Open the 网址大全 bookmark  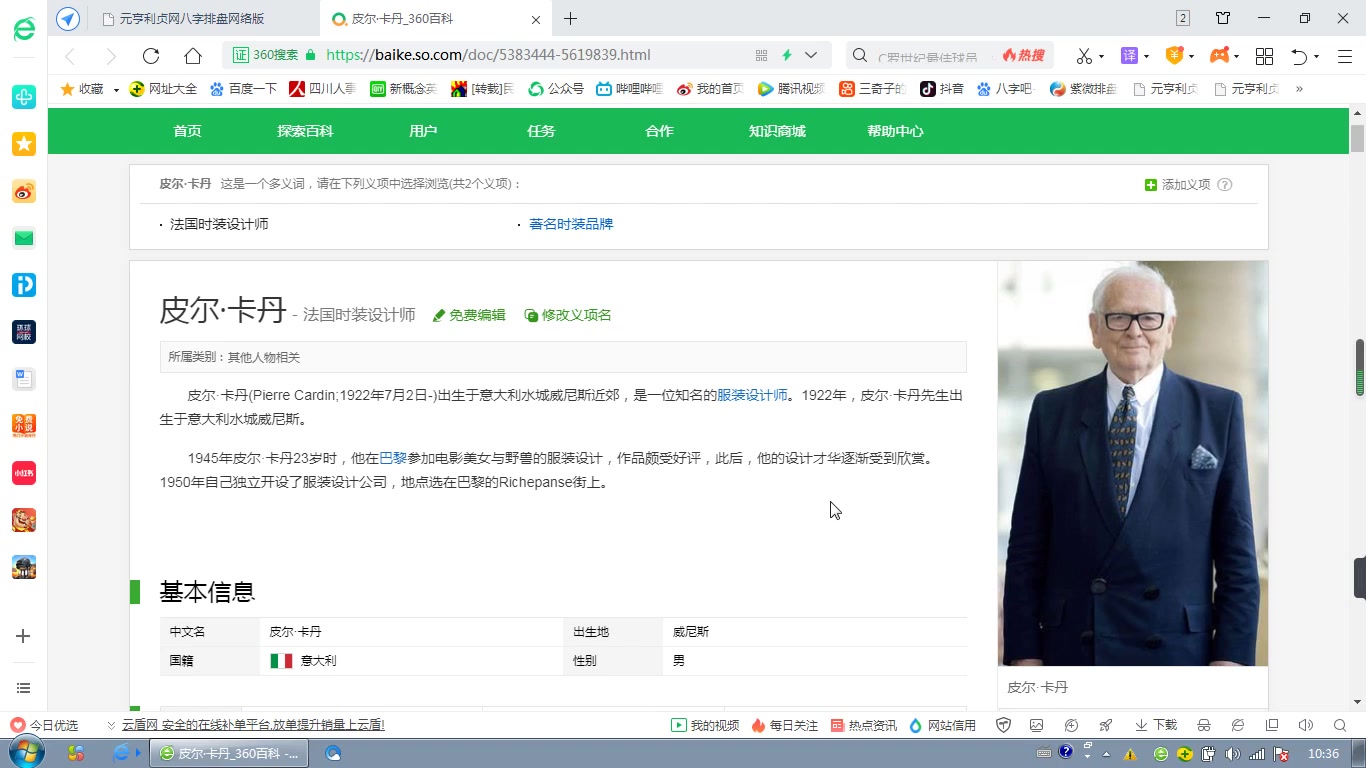click(163, 89)
